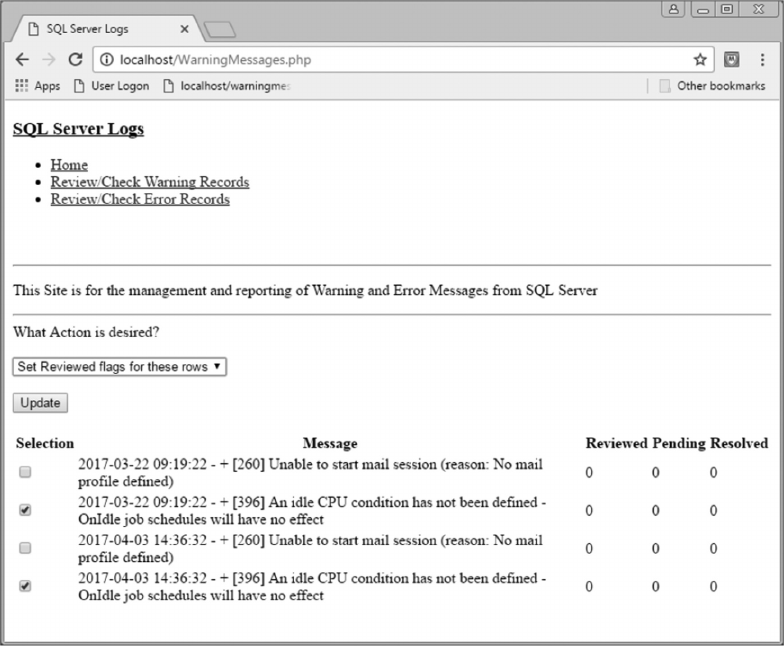Click the 'What Action is desired?' text
This screenshot has height=646, width=784.
click(86, 332)
